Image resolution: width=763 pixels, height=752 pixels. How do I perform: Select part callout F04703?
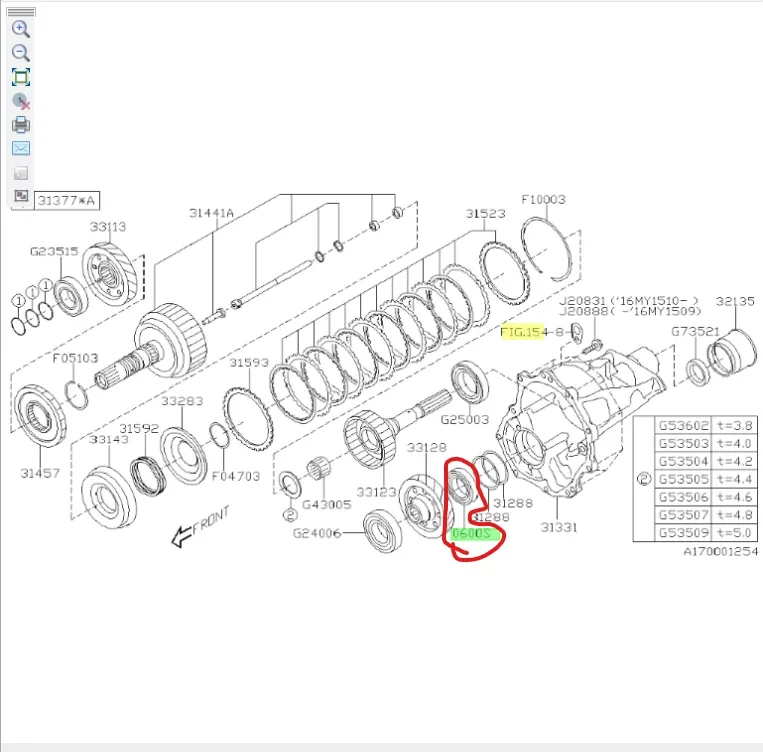point(236,476)
